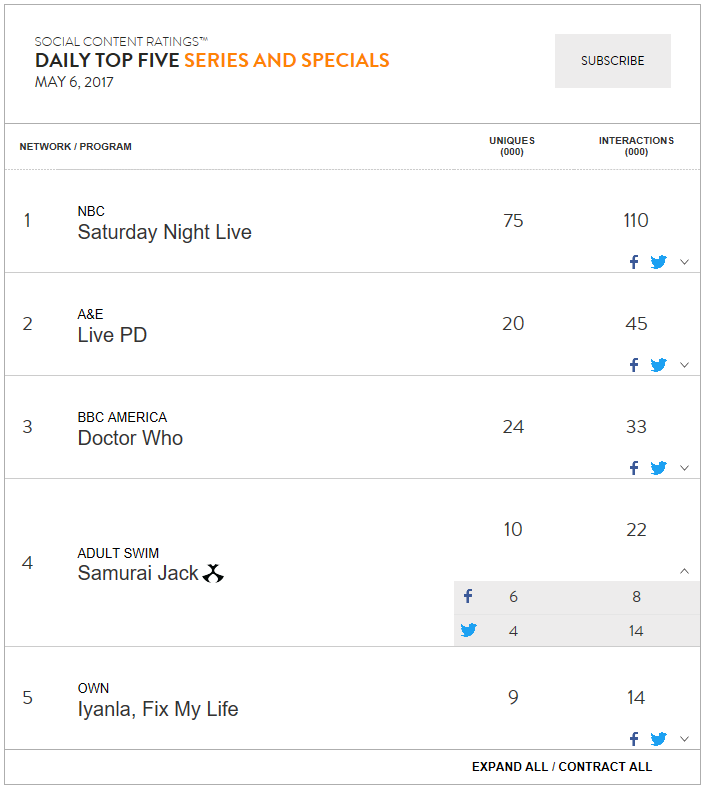Click the Twitter icon under Live PD

pyautogui.click(x=658, y=365)
